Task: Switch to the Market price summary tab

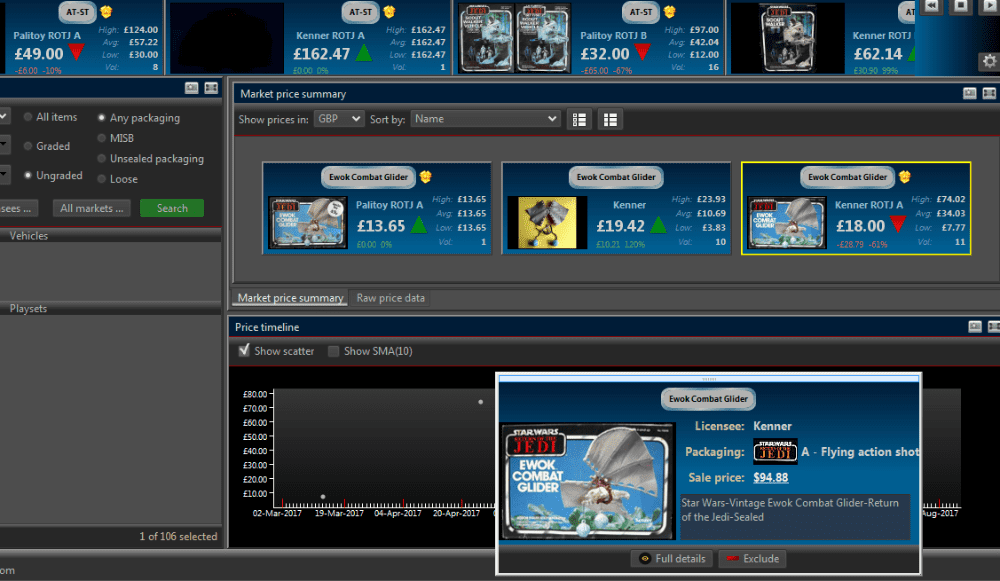Action: coord(290,298)
